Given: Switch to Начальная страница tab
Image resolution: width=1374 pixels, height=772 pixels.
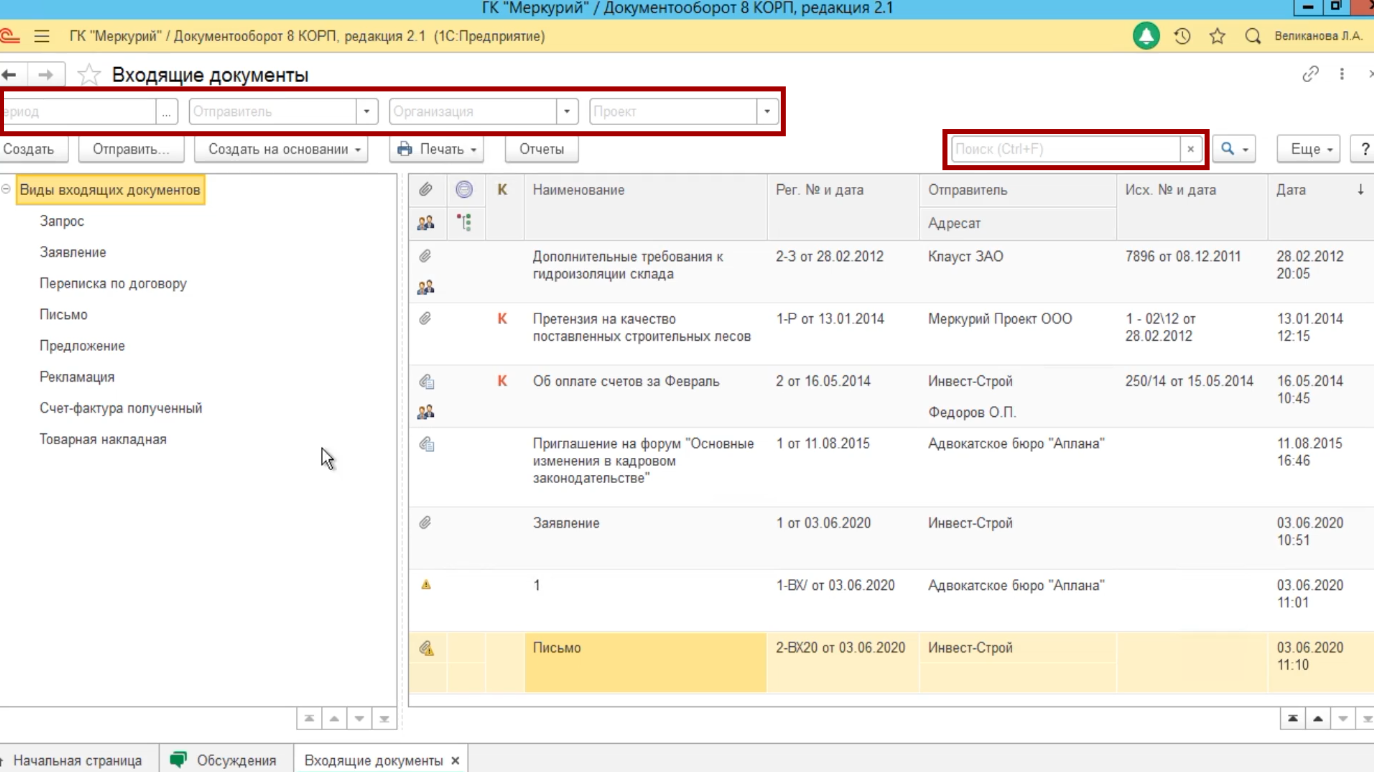Looking at the screenshot, I should tap(77, 760).
